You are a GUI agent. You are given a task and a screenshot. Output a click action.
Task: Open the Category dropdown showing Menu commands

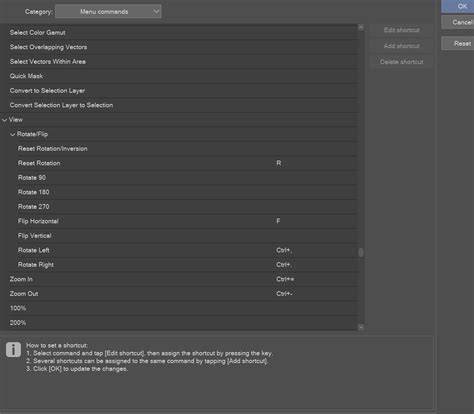point(108,12)
